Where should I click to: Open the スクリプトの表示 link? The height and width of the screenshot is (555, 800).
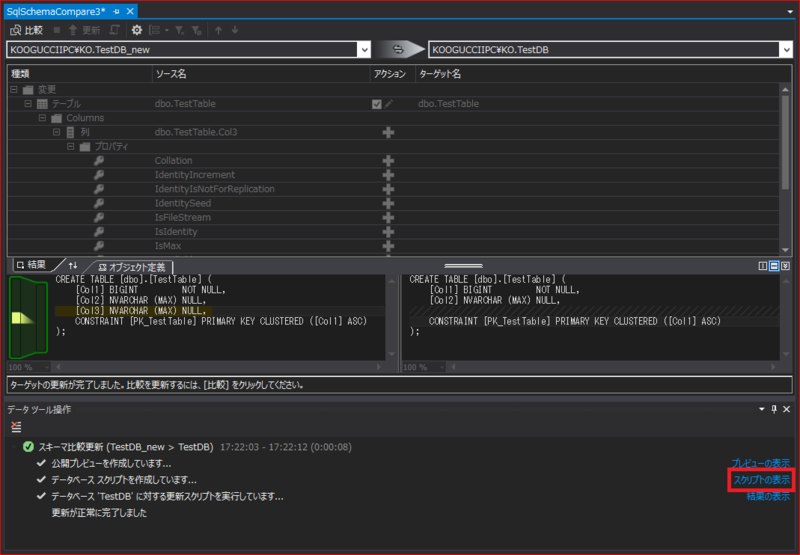pyautogui.click(x=761, y=480)
